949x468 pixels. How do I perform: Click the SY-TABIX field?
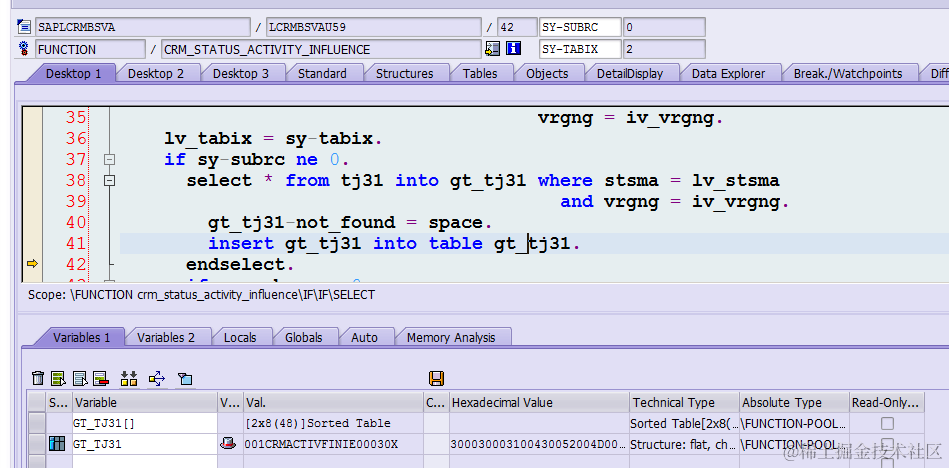click(580, 49)
